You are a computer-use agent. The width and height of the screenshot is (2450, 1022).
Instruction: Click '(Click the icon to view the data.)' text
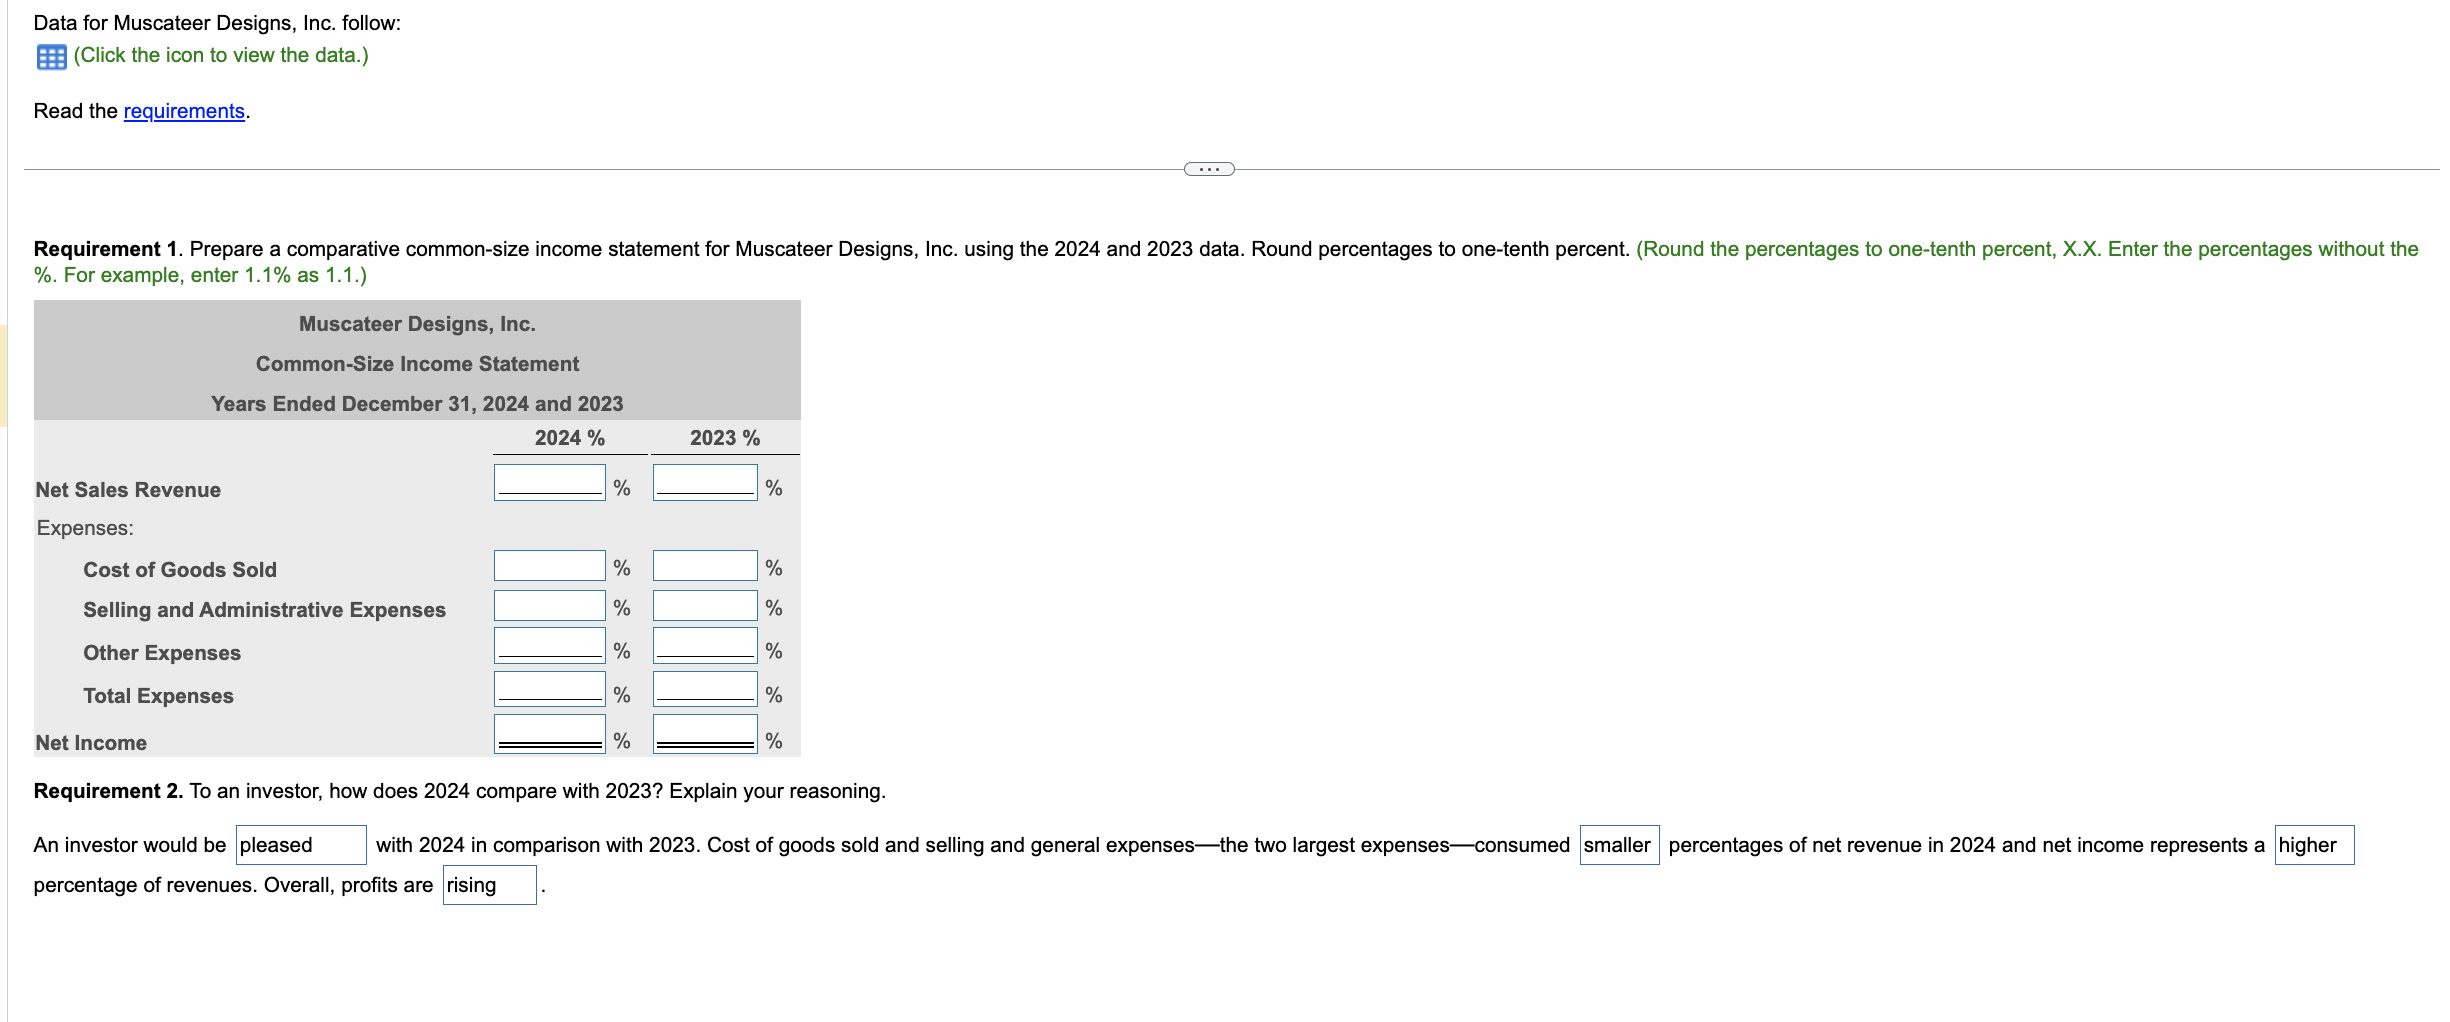click(x=221, y=55)
